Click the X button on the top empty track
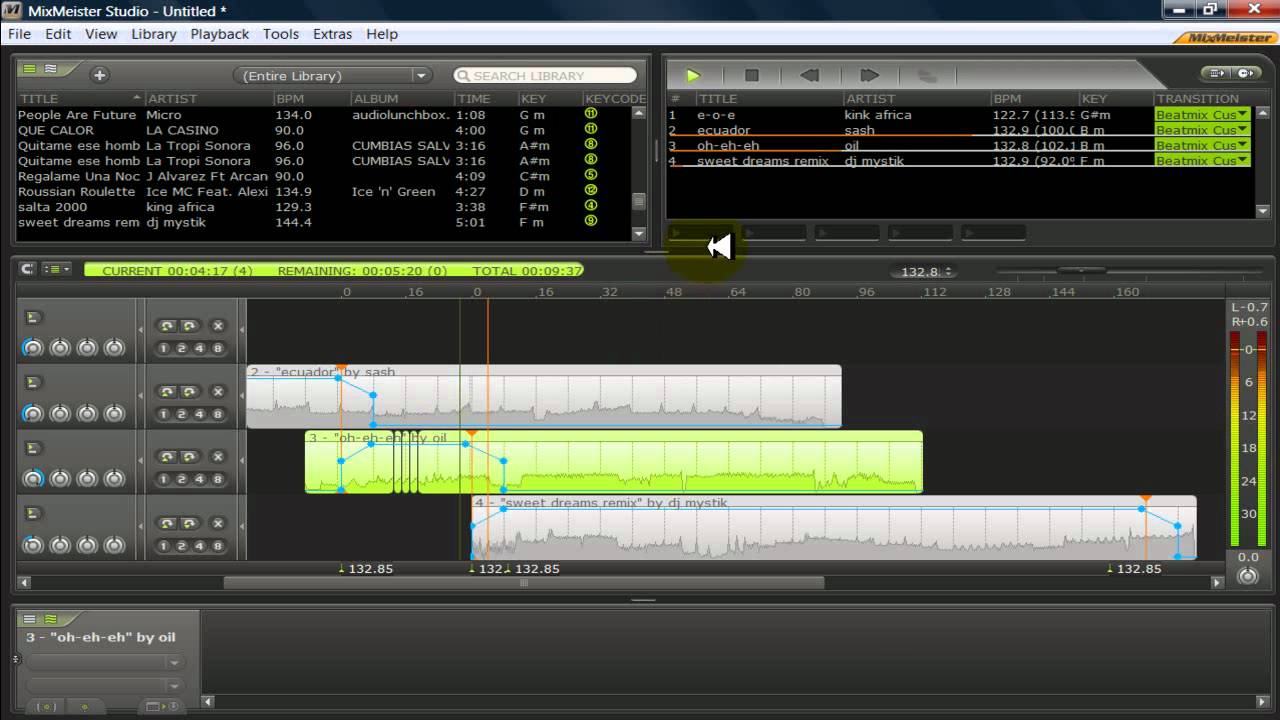The height and width of the screenshot is (720, 1280). tap(218, 326)
